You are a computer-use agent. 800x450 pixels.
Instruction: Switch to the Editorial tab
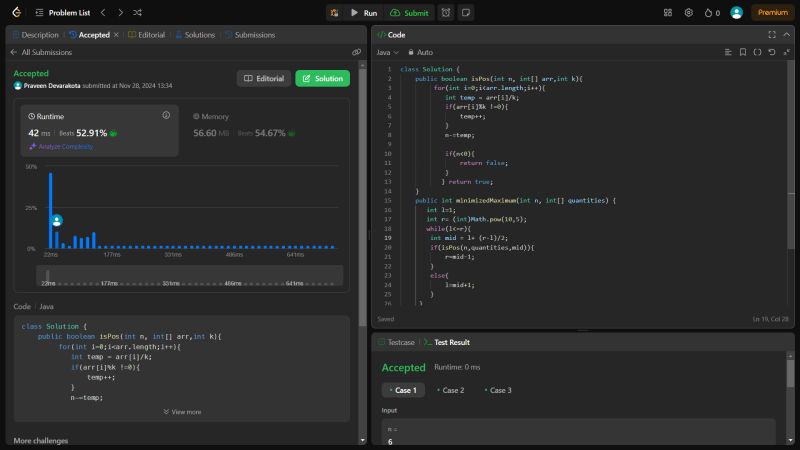[x=146, y=34]
